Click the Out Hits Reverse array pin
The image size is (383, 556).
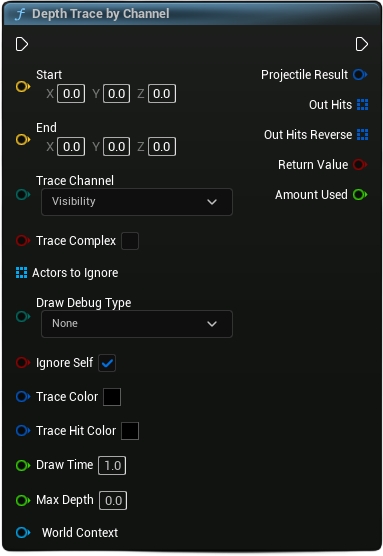[362, 135]
